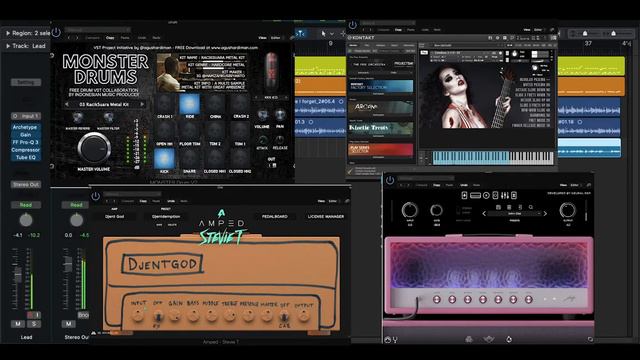640x360 pixels.
Task: Trigger the CLOSED HH1 drum pad
Action: tap(215, 158)
